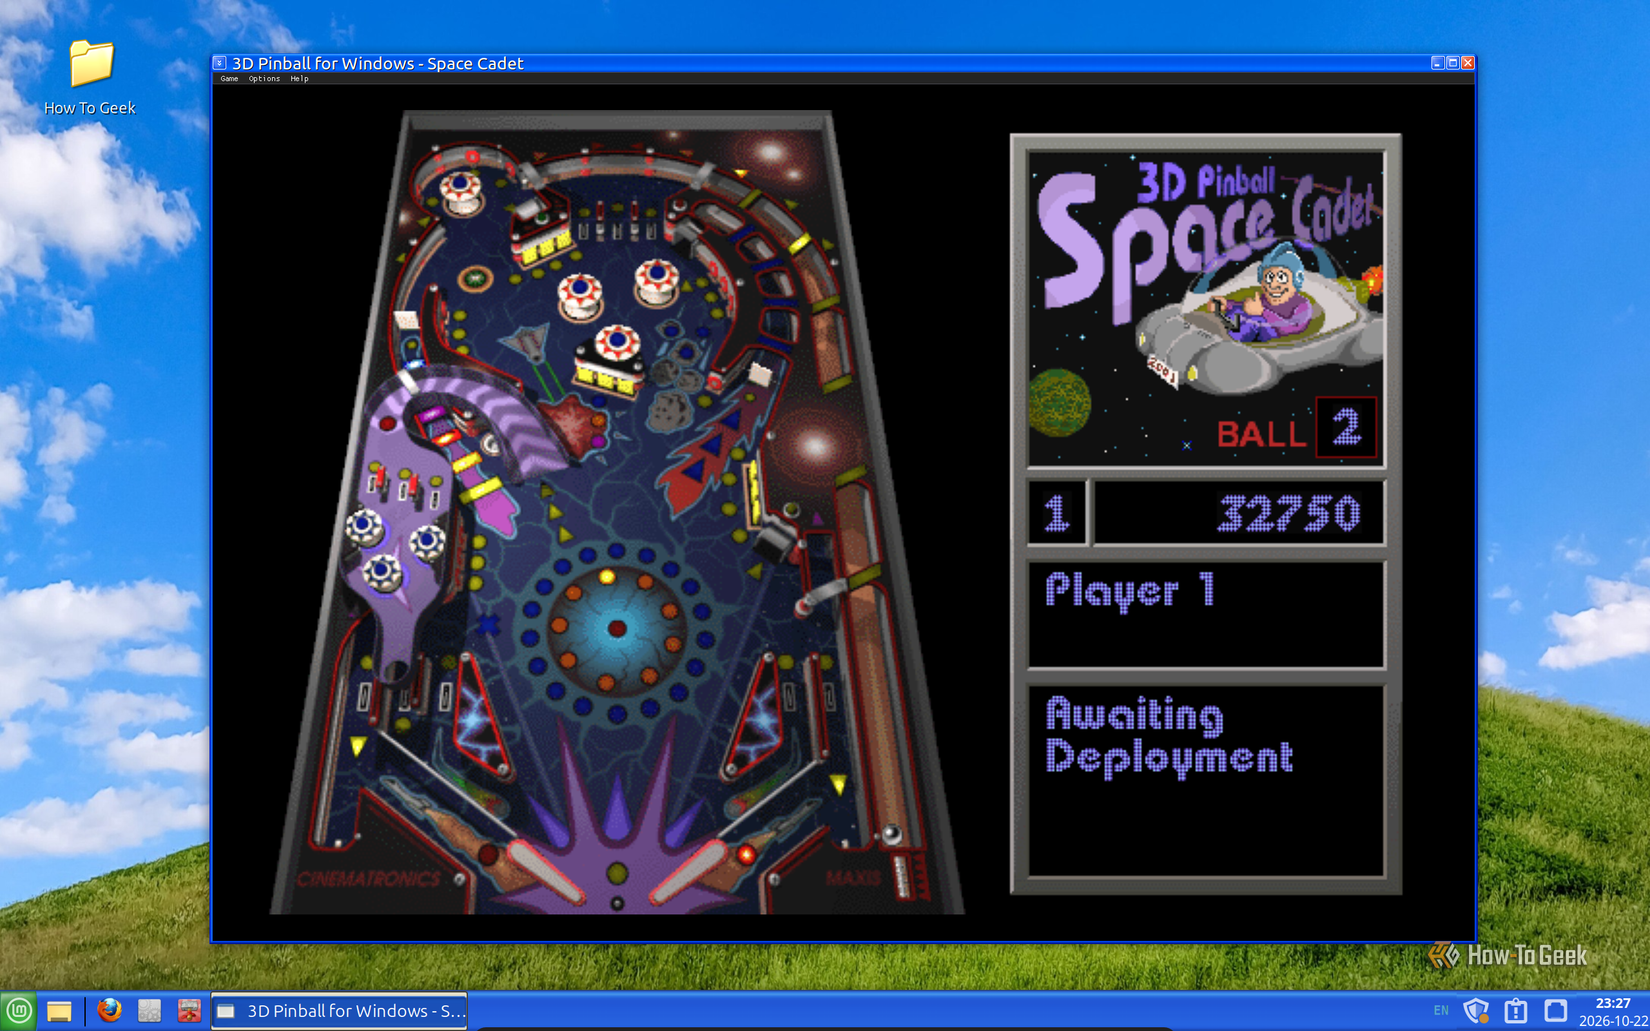Open the update manager shield tray icon
1650x1031 pixels.
click(1476, 1011)
